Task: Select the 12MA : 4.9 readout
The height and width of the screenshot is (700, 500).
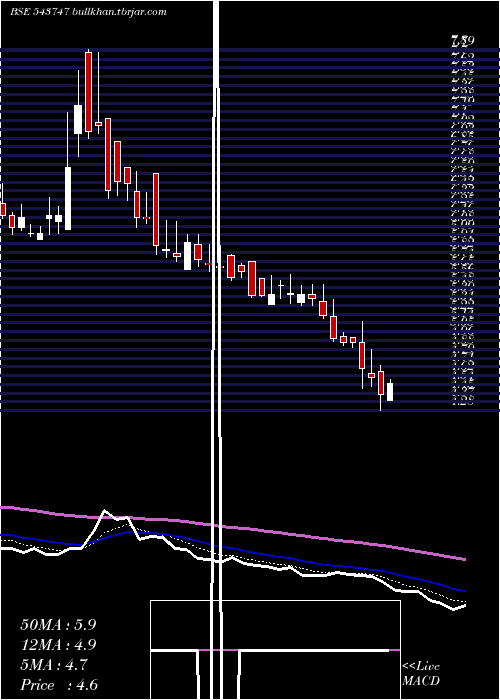Action: click(58, 645)
